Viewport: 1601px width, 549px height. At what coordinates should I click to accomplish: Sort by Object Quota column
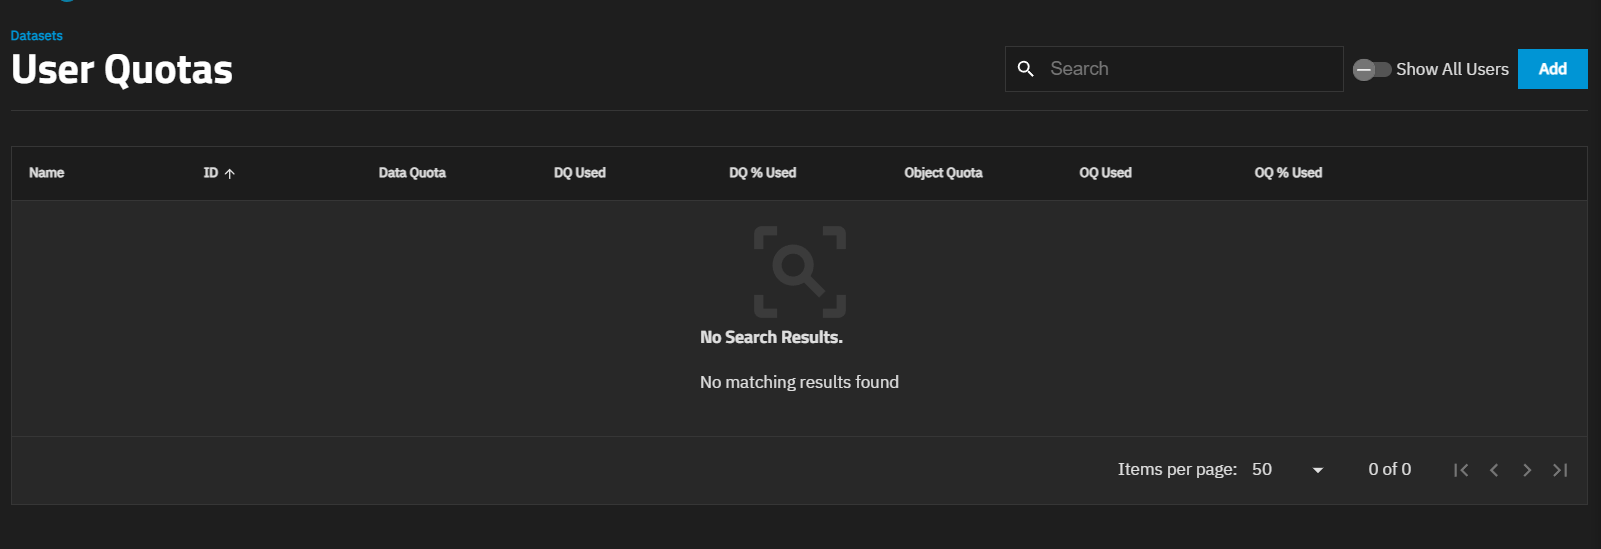point(943,173)
